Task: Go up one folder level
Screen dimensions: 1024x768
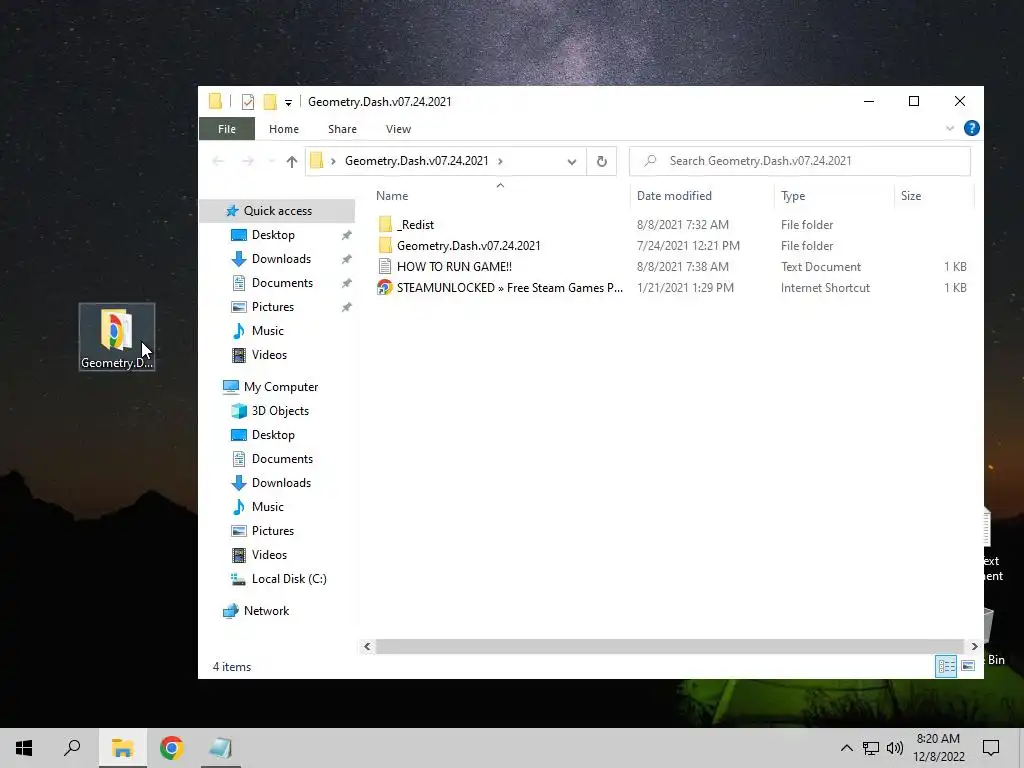Action: point(291,161)
